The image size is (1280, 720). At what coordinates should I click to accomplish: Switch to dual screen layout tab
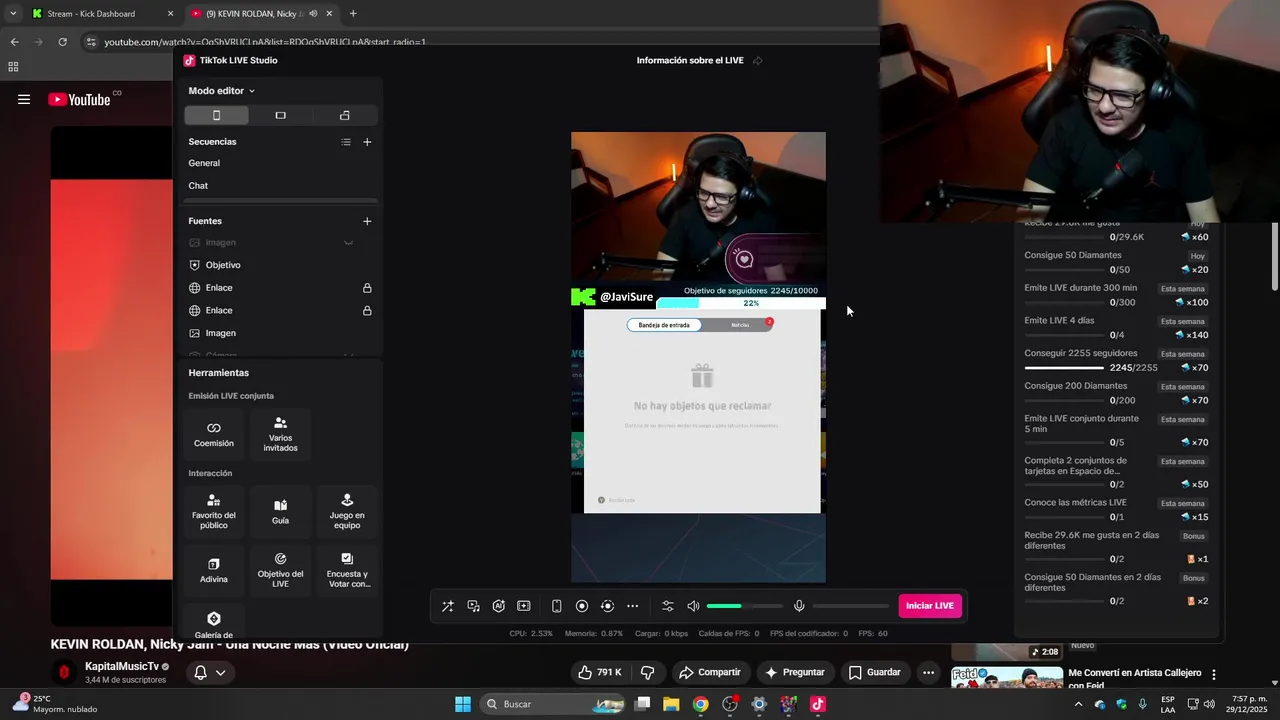click(x=345, y=115)
